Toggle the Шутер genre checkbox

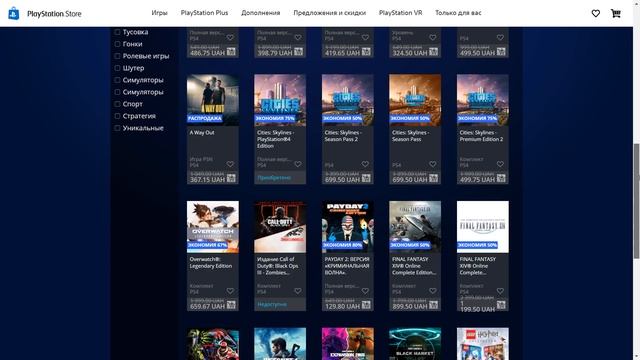pyautogui.click(x=118, y=68)
